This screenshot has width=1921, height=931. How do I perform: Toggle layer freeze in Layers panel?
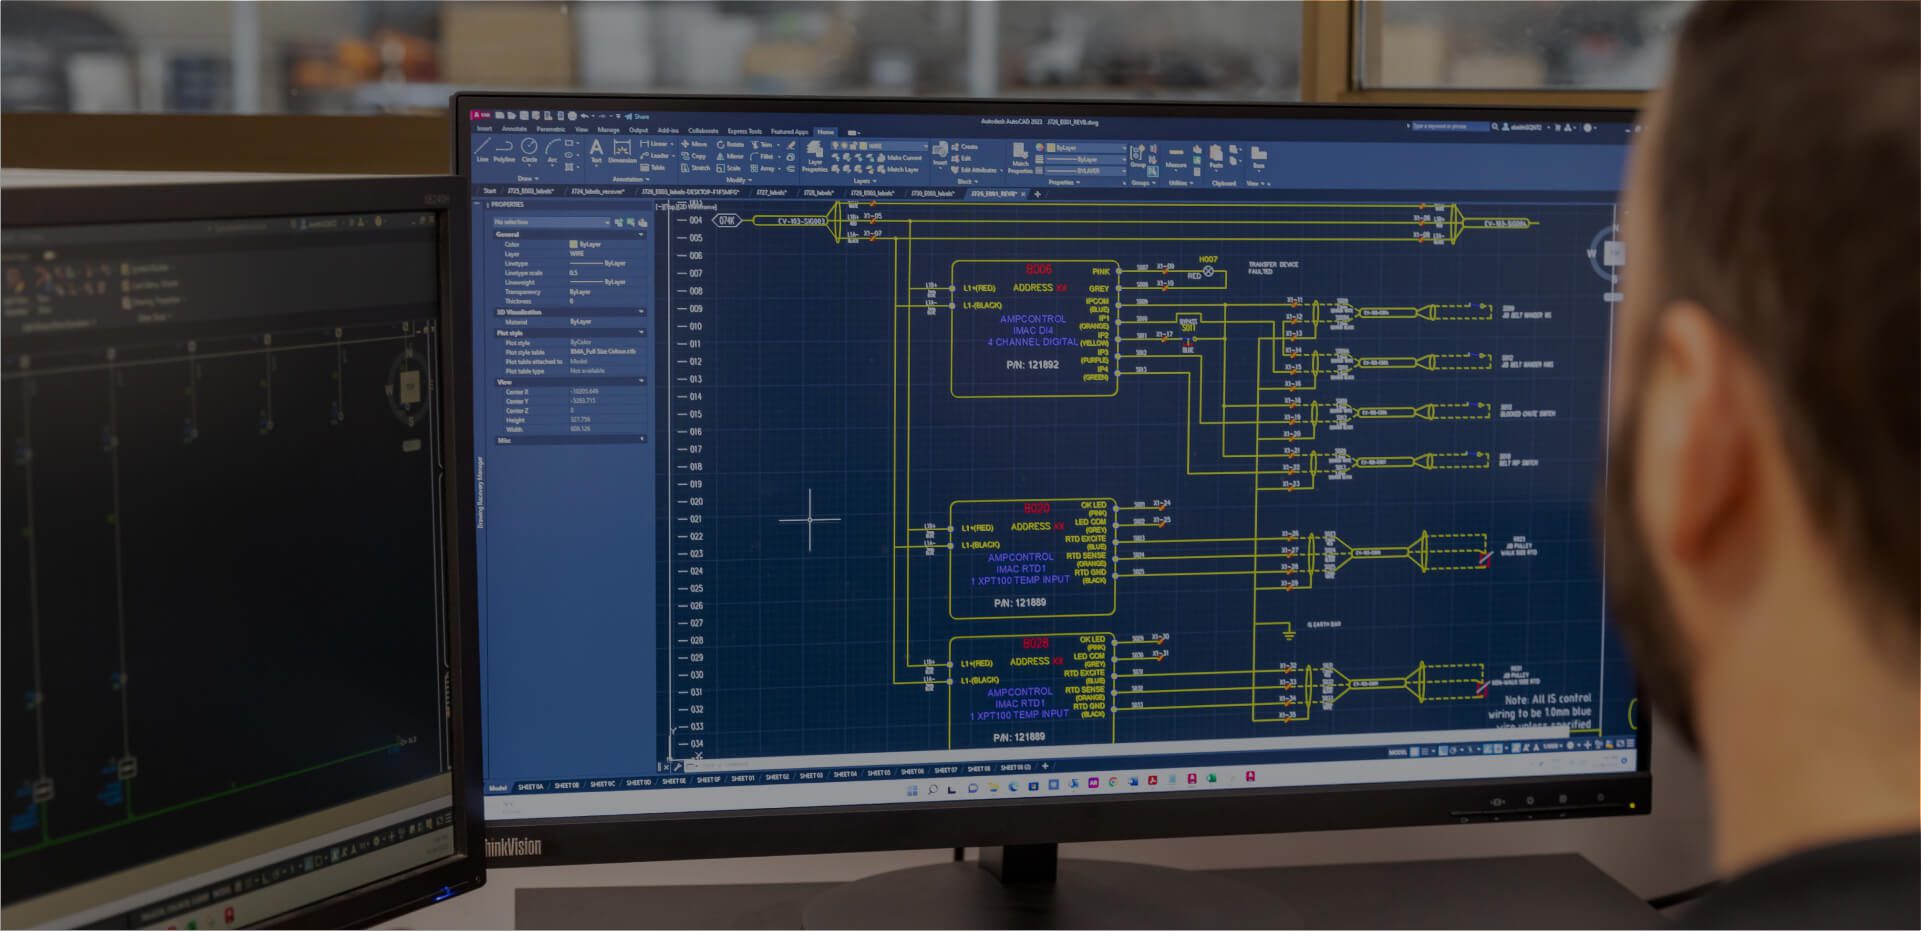coord(844,145)
